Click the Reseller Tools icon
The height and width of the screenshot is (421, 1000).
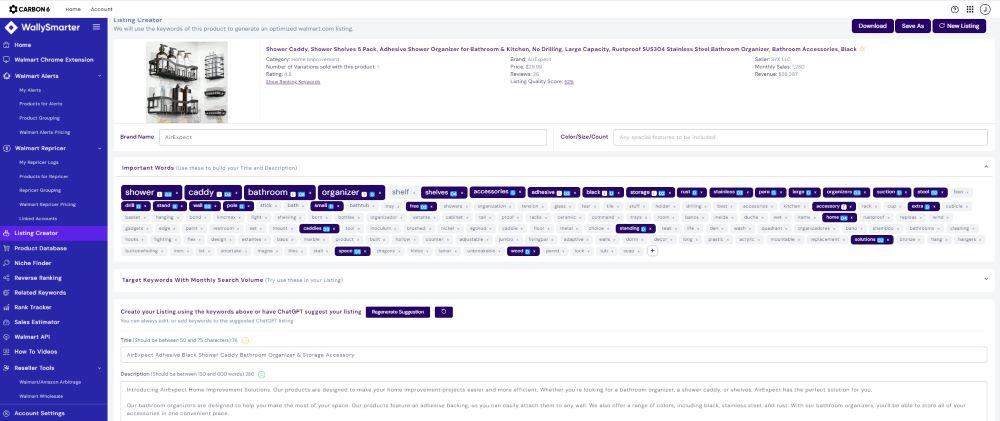(x=6, y=368)
